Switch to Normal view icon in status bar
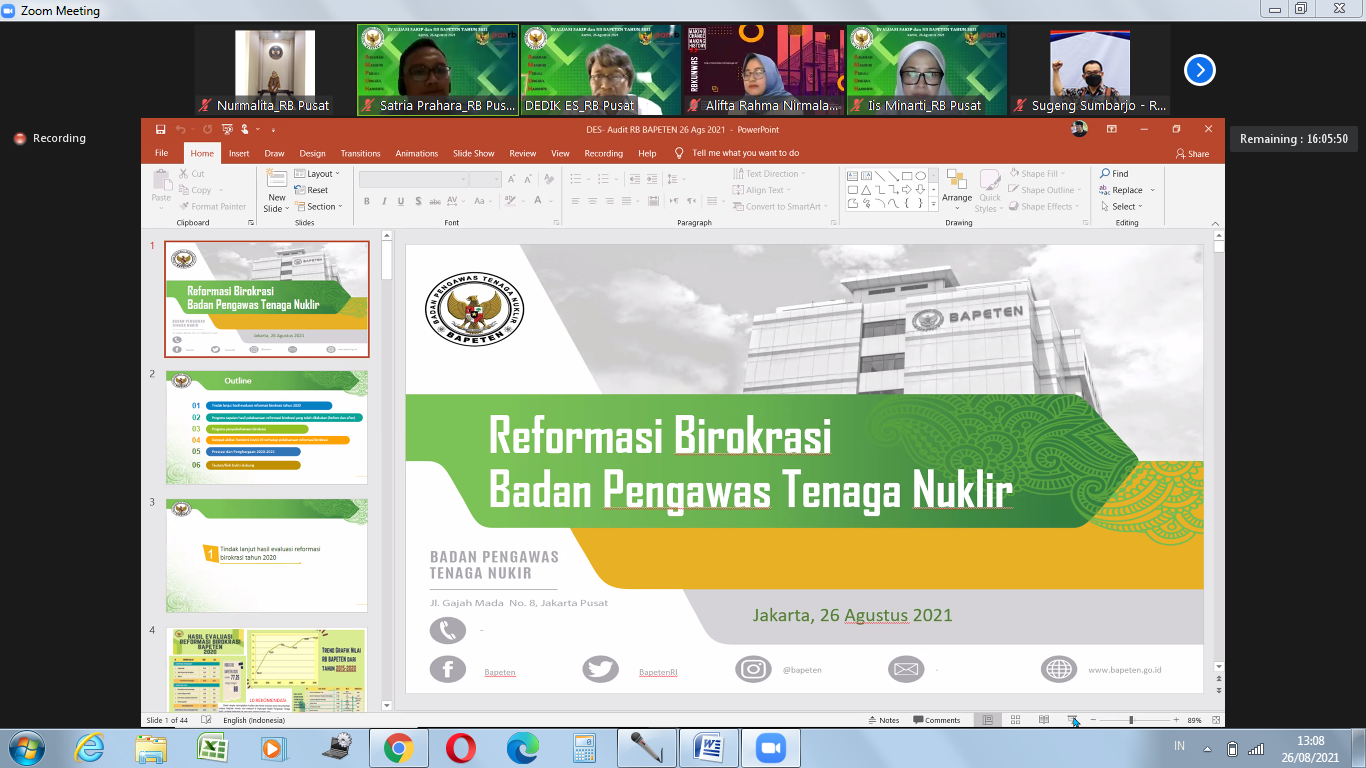Screen dimensions: 1366x768 click(988, 720)
